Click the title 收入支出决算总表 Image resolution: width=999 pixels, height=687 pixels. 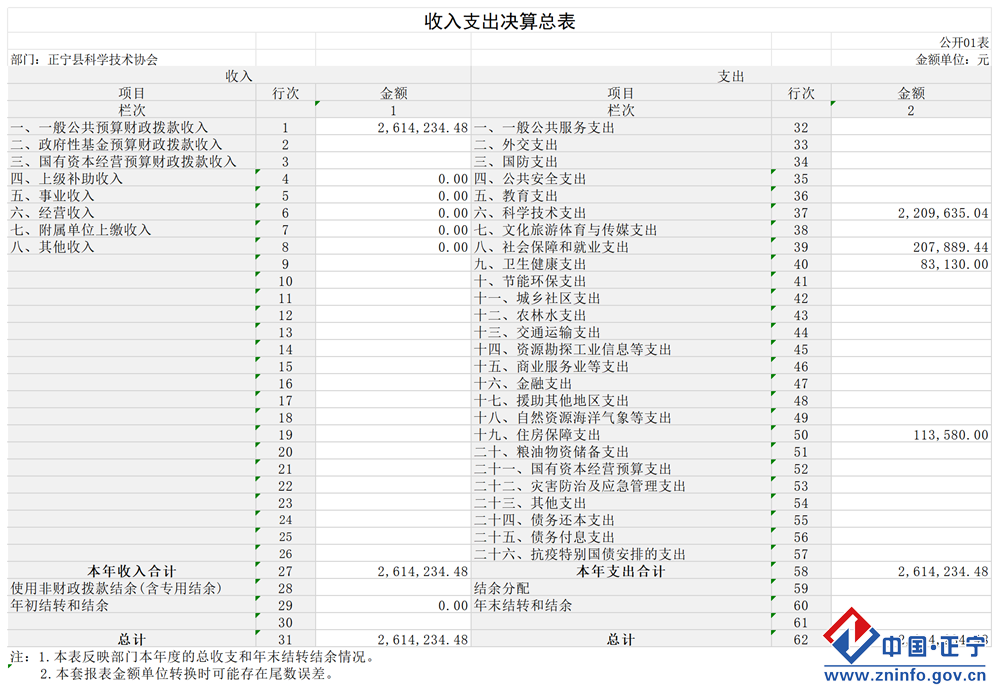[x=500, y=21]
